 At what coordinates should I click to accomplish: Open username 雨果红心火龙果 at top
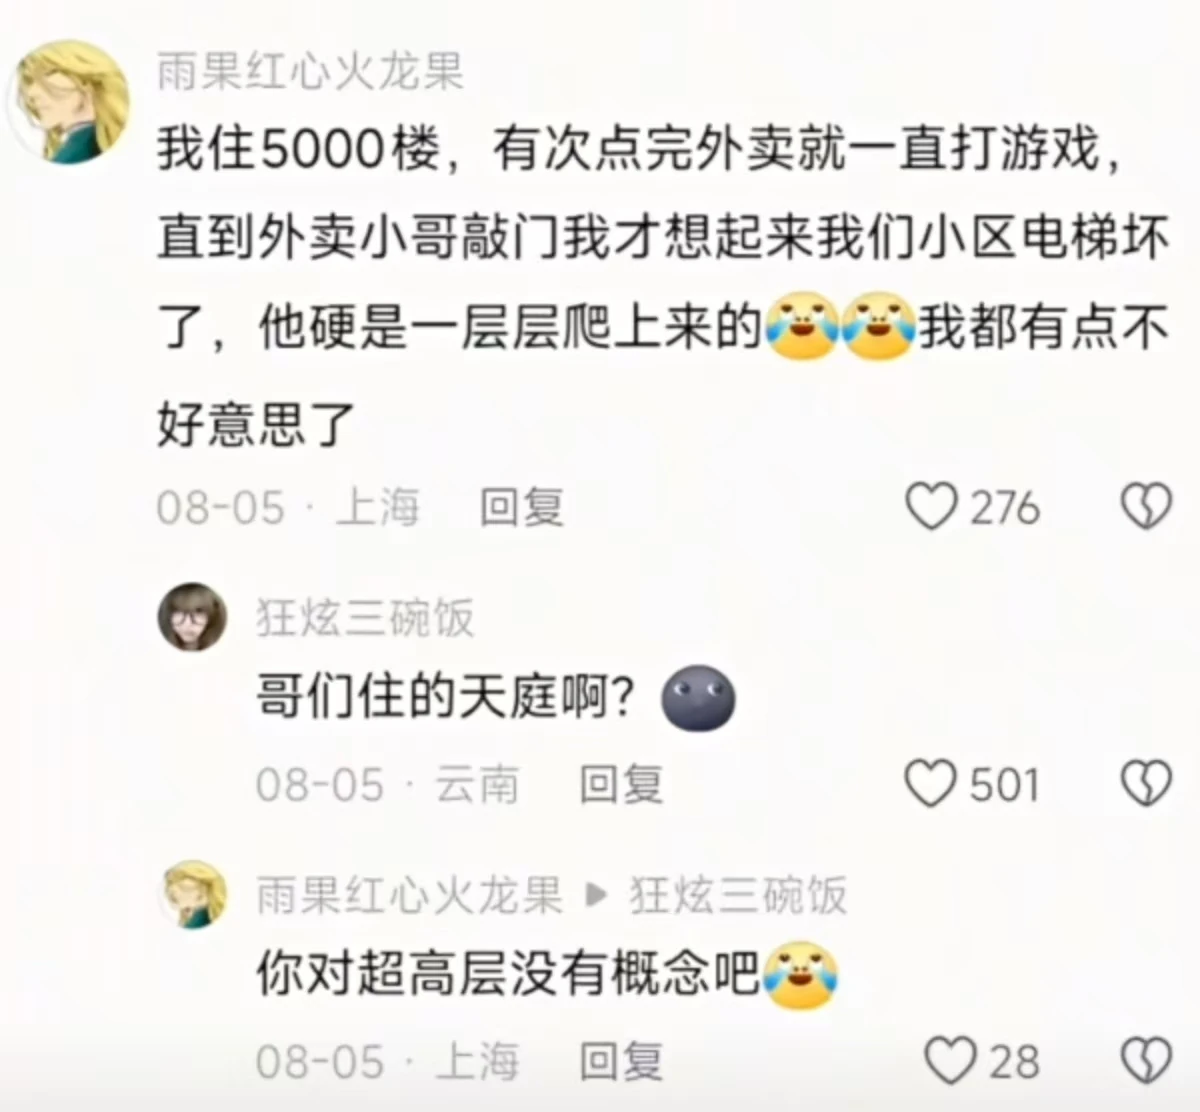coord(311,72)
